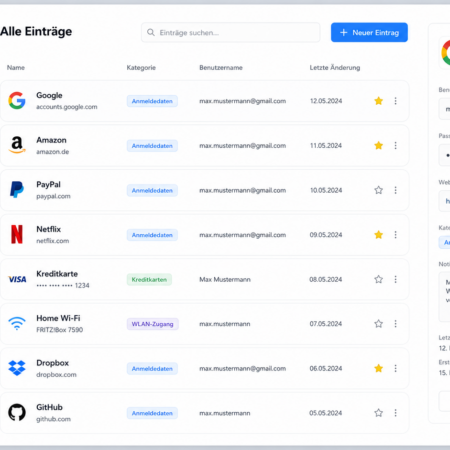Click the date 12.05.2024
450x450 pixels.
click(x=326, y=101)
